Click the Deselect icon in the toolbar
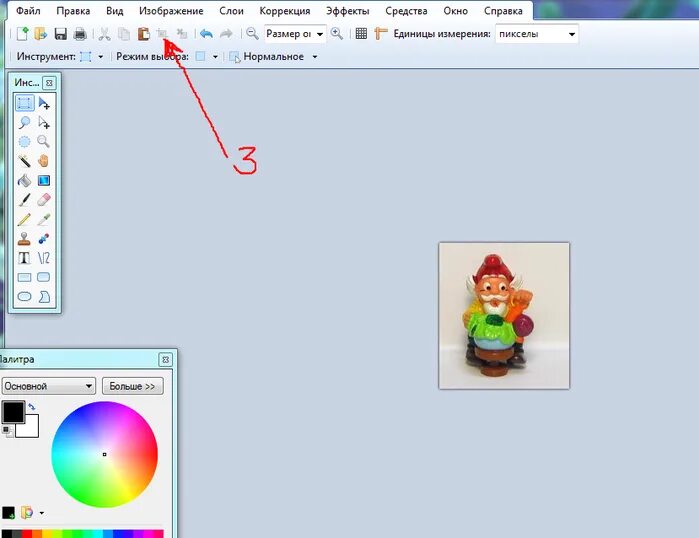Viewport: 699px width, 538px height. pos(181,34)
